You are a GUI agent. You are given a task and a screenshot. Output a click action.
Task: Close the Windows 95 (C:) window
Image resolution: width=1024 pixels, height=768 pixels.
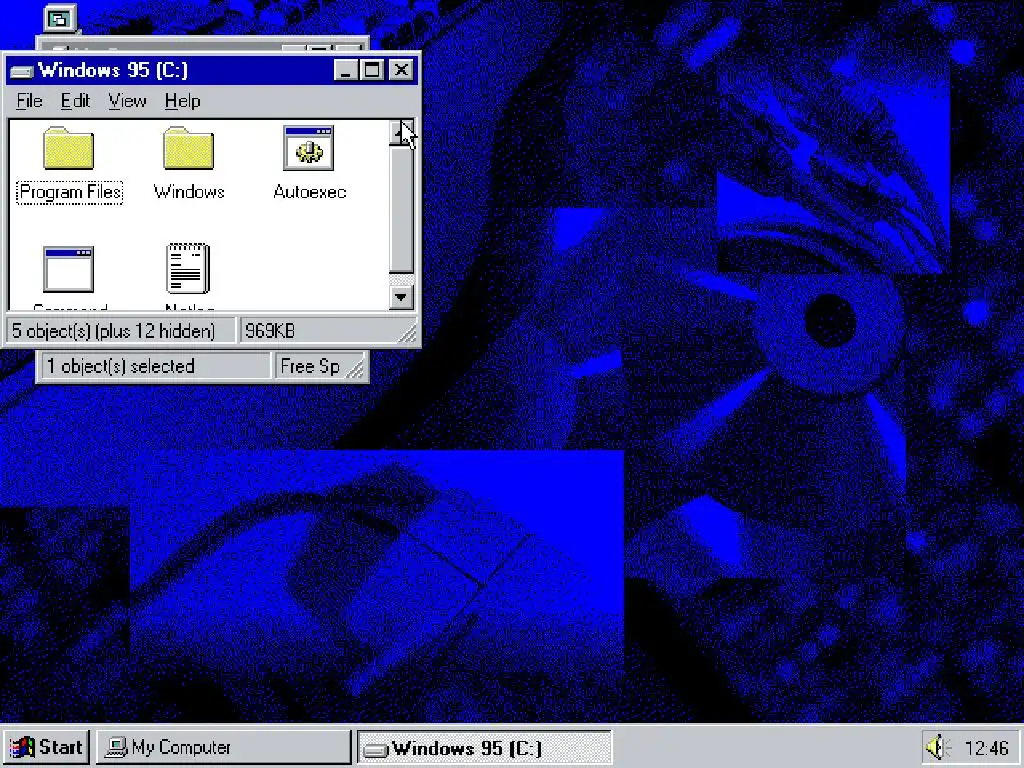400,70
